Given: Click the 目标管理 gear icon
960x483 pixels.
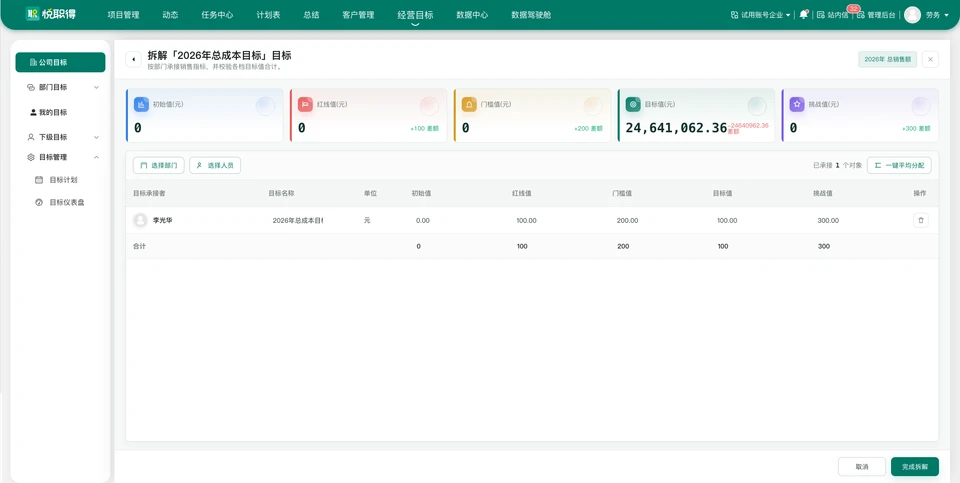Looking at the screenshot, I should click(31, 157).
